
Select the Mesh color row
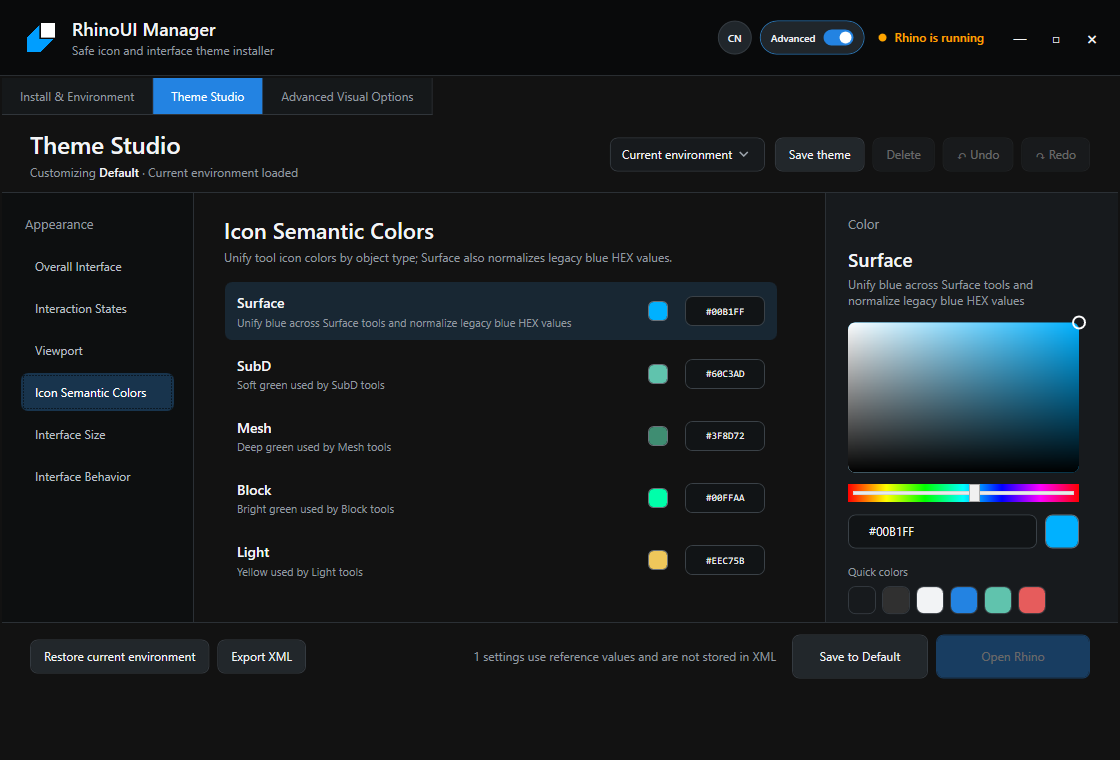coord(501,436)
